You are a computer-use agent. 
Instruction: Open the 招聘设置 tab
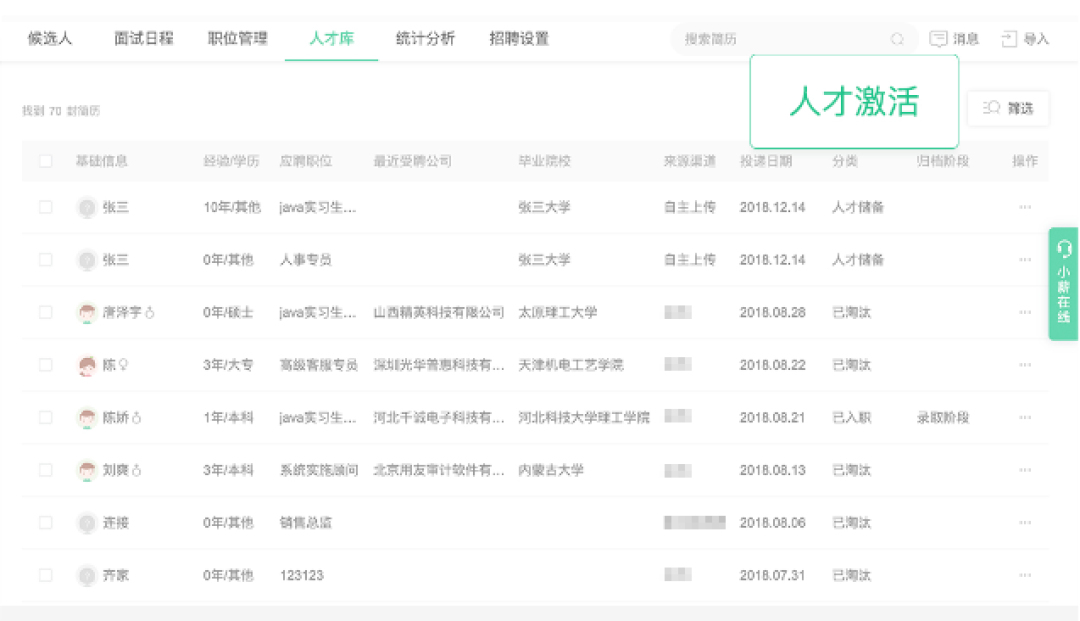pyautogui.click(x=519, y=39)
